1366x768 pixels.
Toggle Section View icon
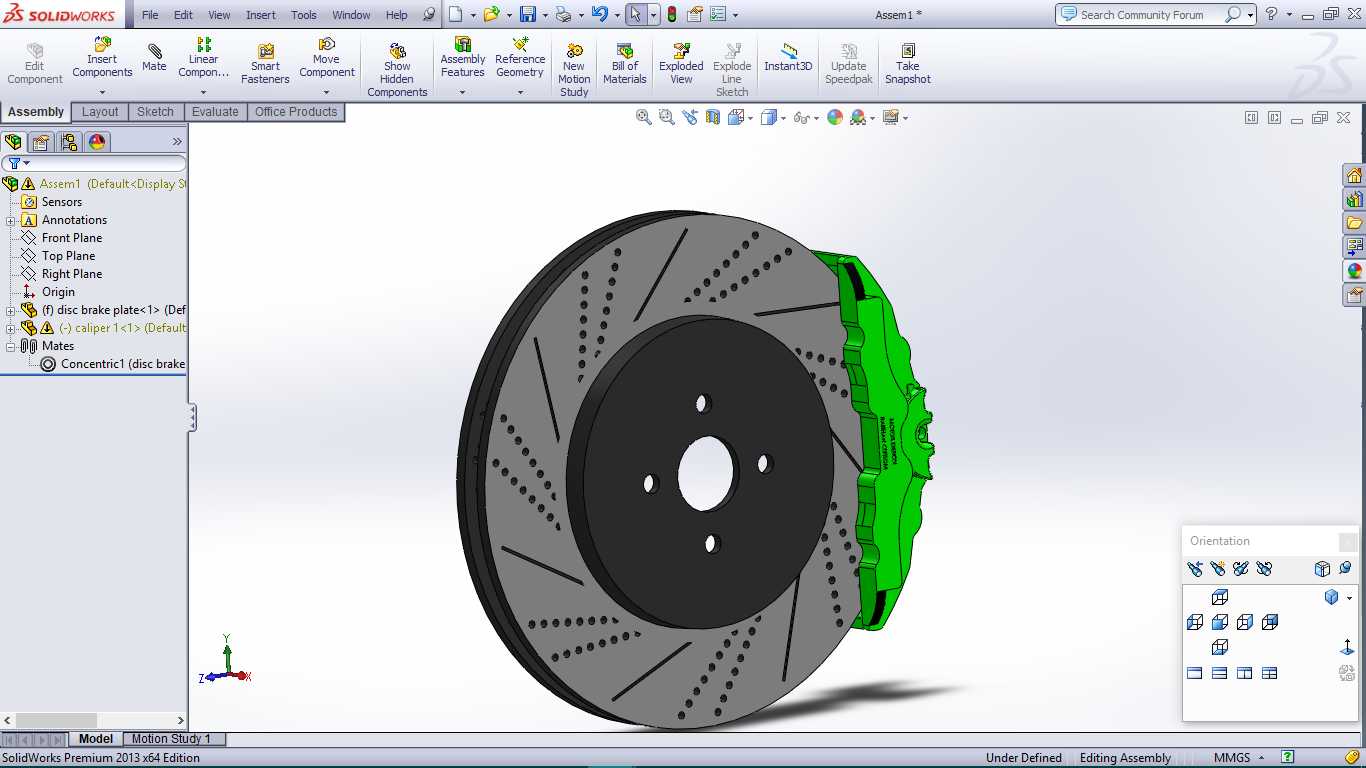pos(713,117)
